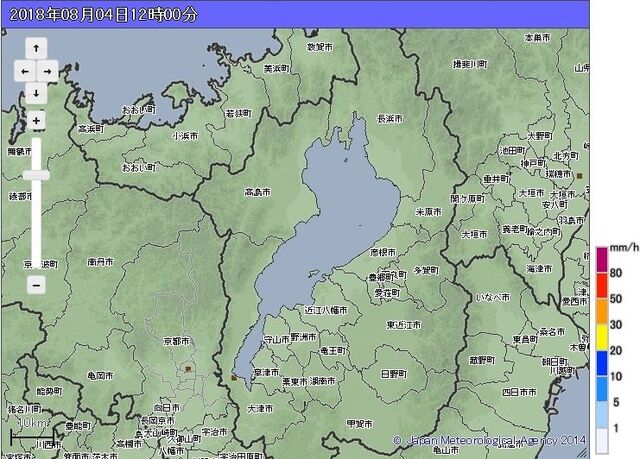Click the 竜王町 label on map
640x459 pixels.
(x=333, y=350)
